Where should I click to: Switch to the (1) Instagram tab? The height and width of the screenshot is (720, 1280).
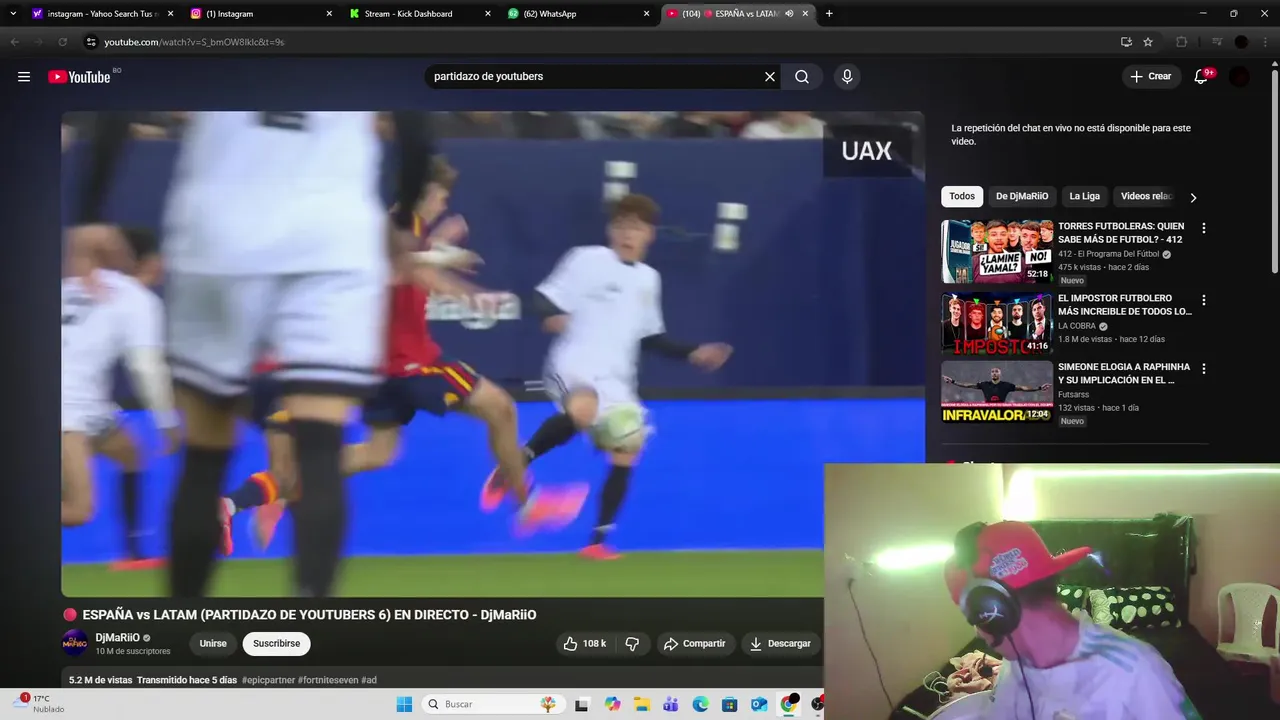[x=262, y=14]
